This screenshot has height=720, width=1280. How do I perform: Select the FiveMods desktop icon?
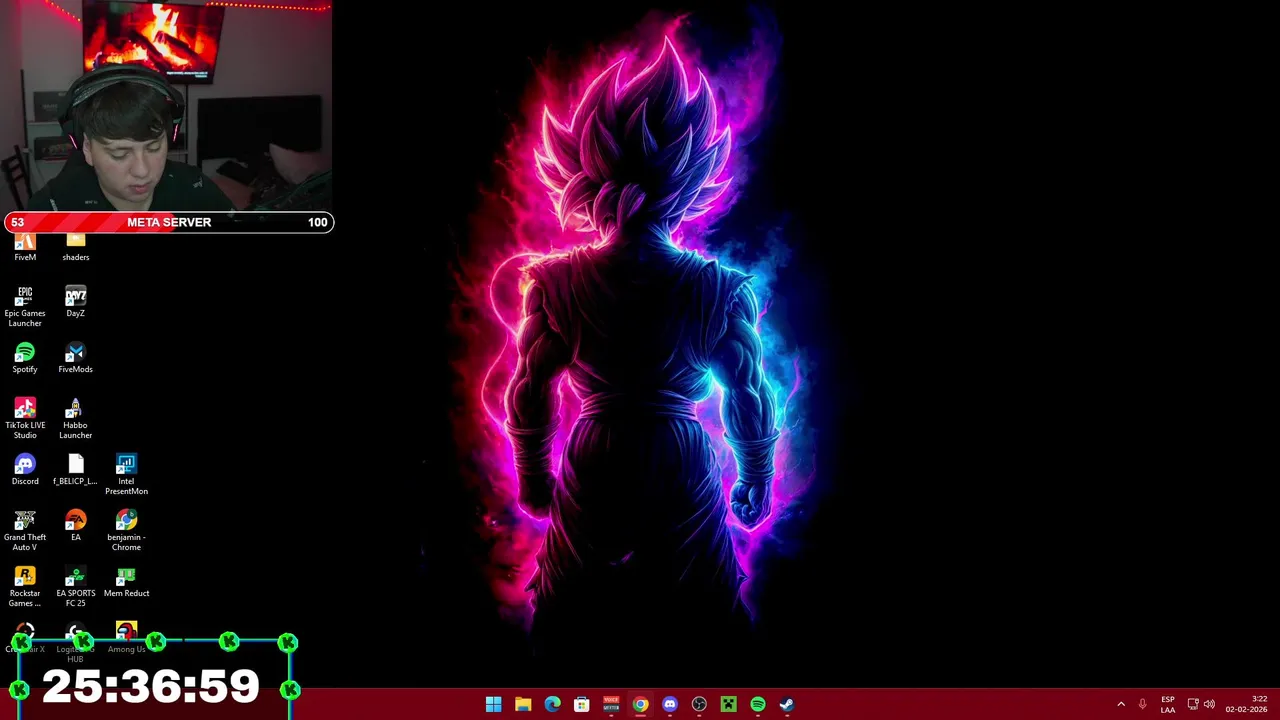point(76,358)
